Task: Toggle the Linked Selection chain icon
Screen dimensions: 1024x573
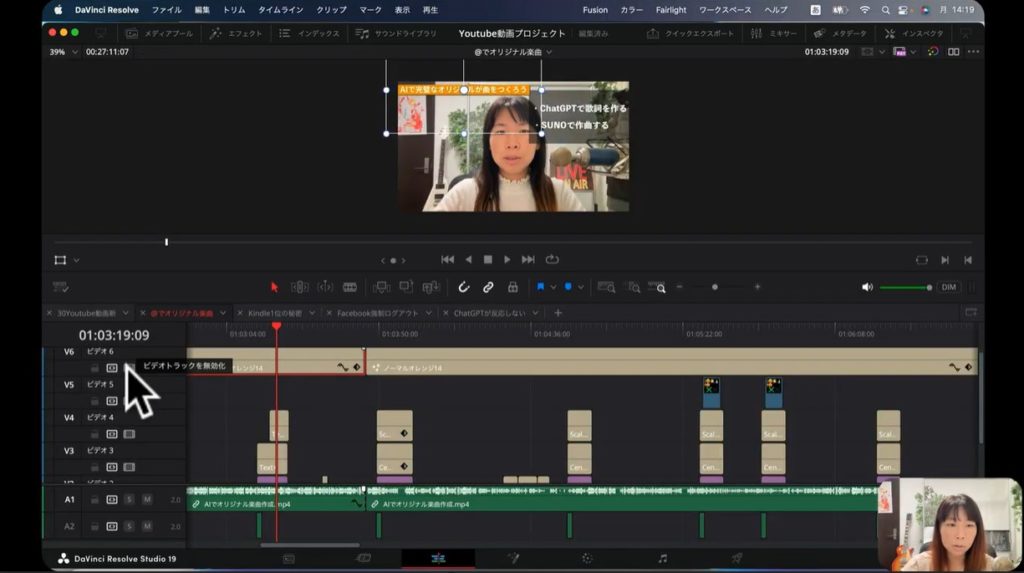Action: pyautogui.click(x=488, y=287)
